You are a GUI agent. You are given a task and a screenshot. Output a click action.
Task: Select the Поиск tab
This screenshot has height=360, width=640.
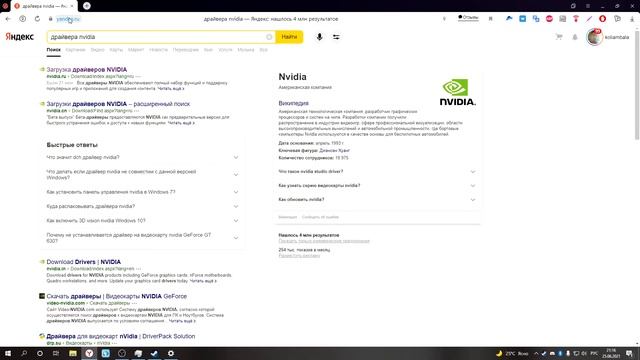click(x=53, y=50)
